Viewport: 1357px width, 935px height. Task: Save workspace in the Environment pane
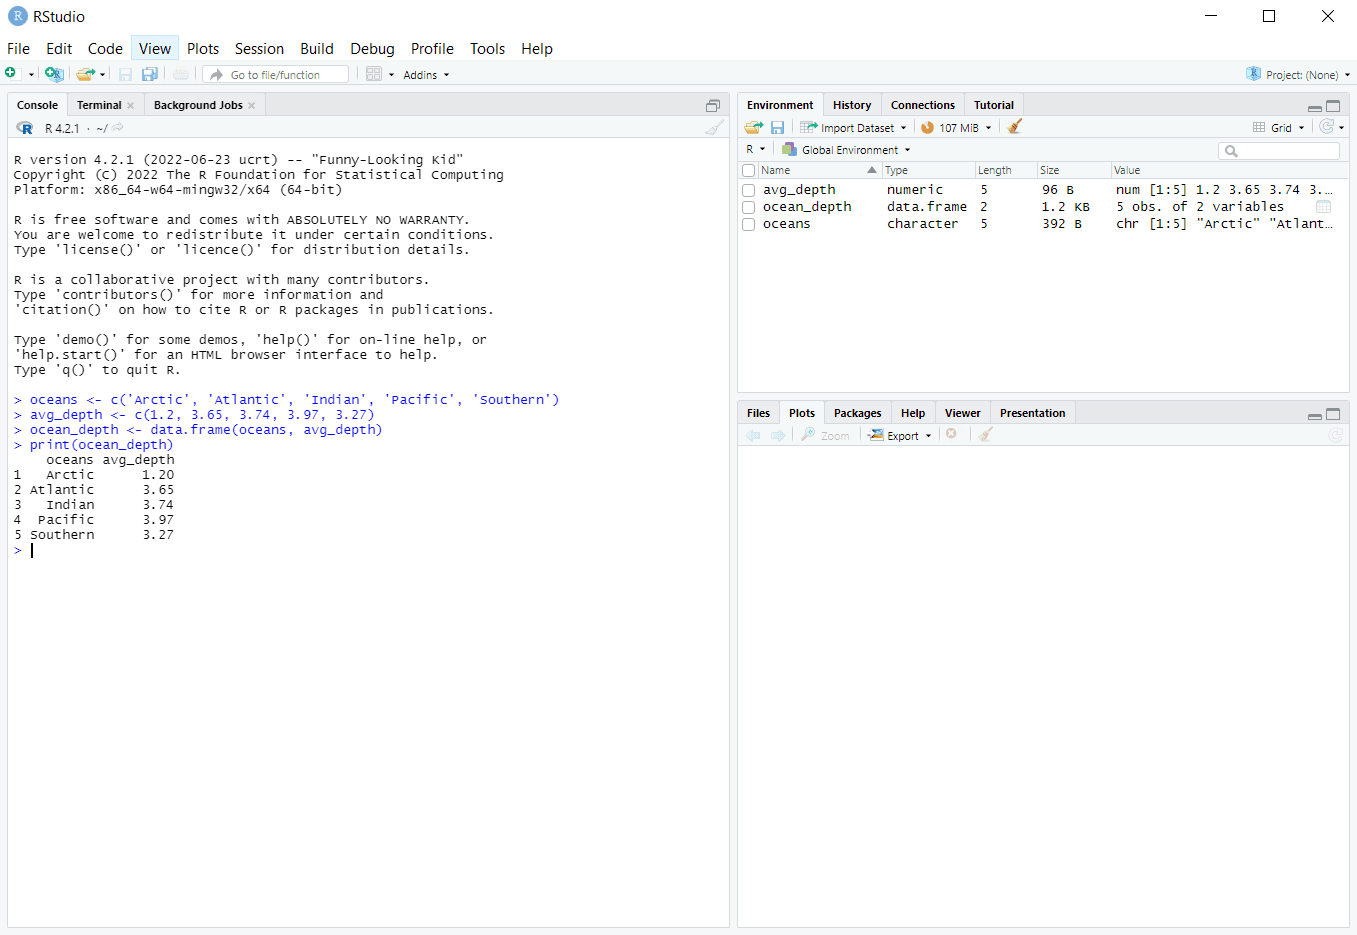[777, 127]
